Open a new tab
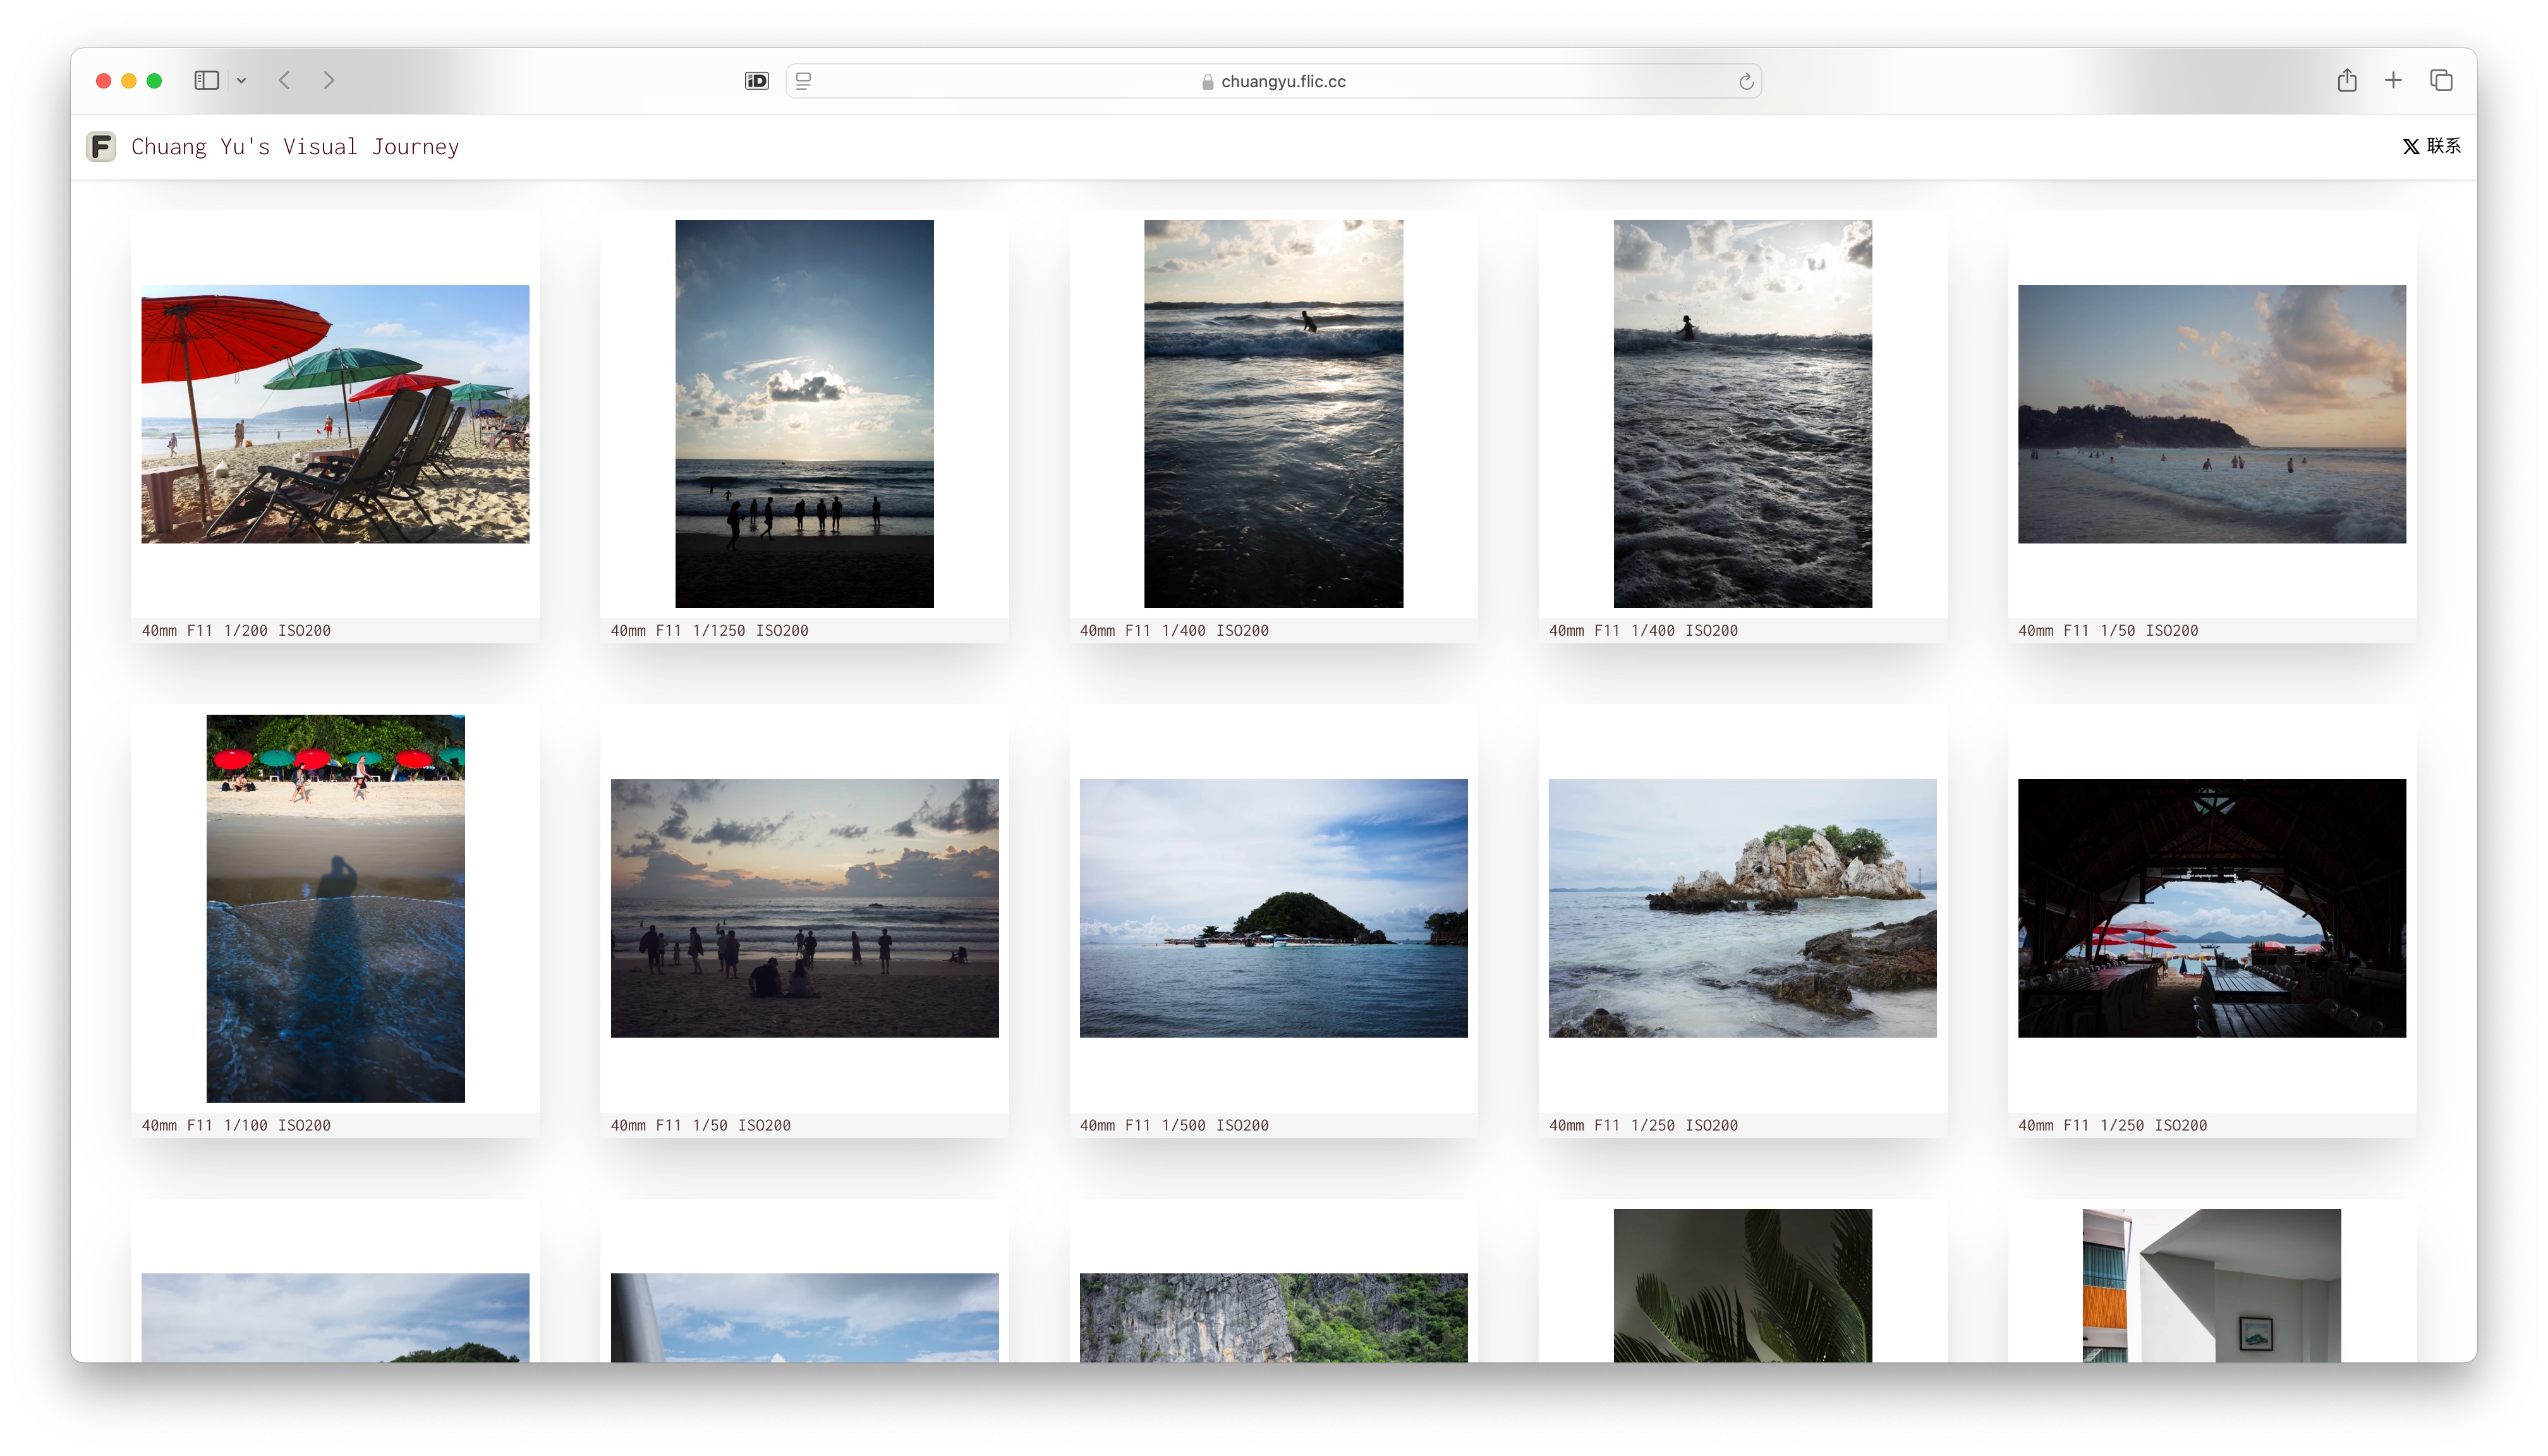 [x=2393, y=80]
